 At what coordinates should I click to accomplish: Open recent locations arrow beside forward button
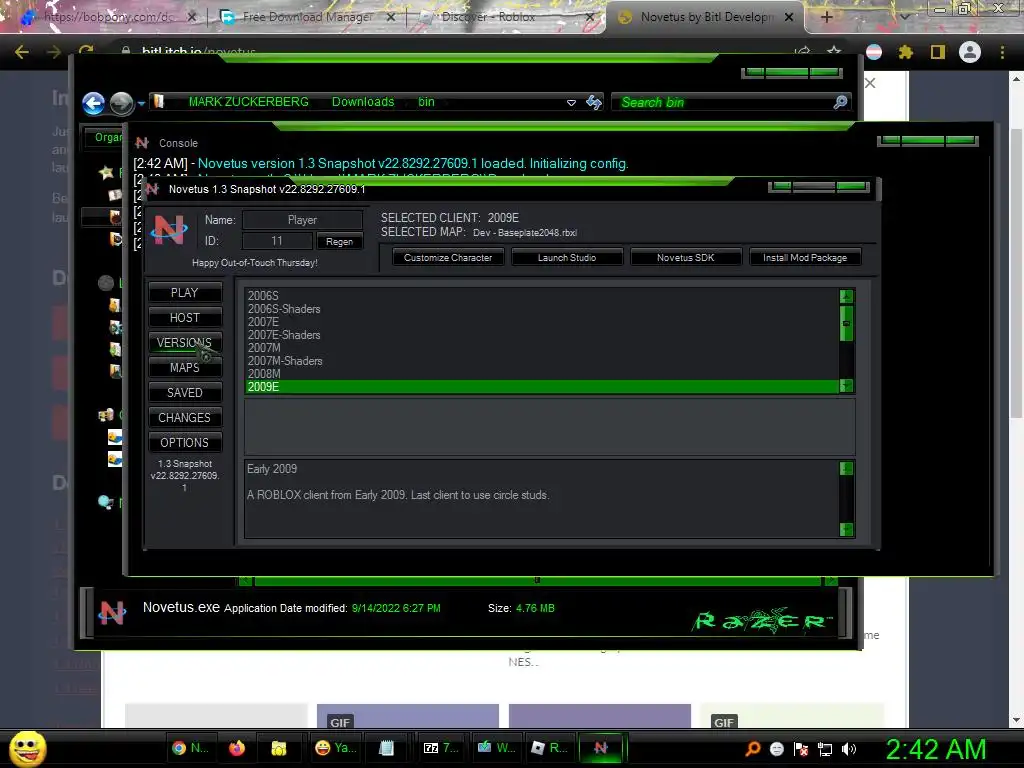pos(141,103)
